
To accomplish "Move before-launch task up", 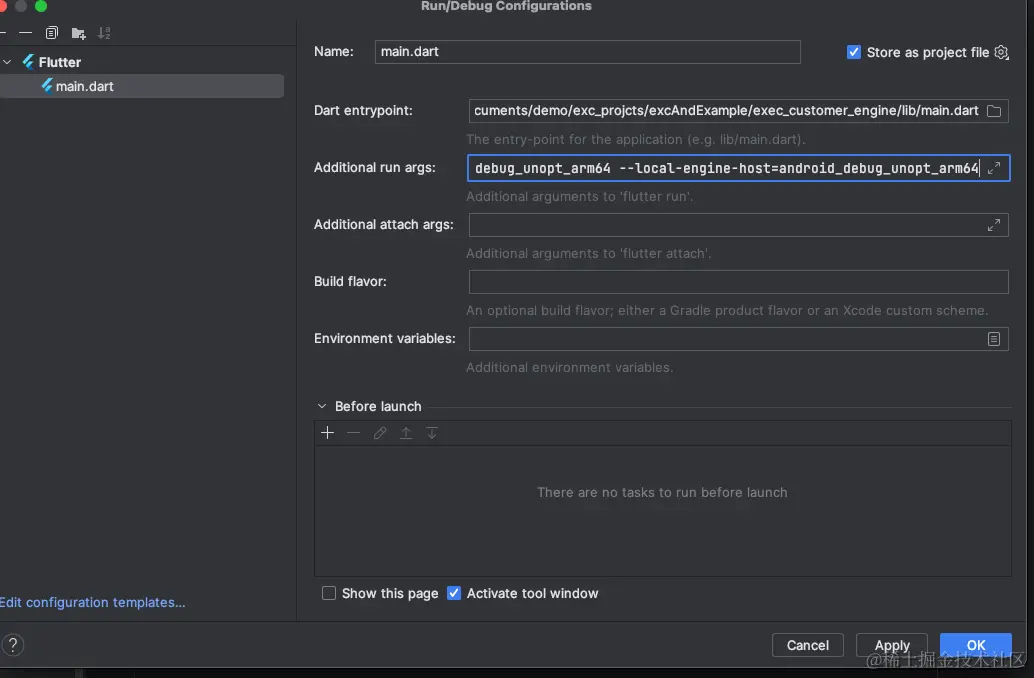I will tap(406, 433).
